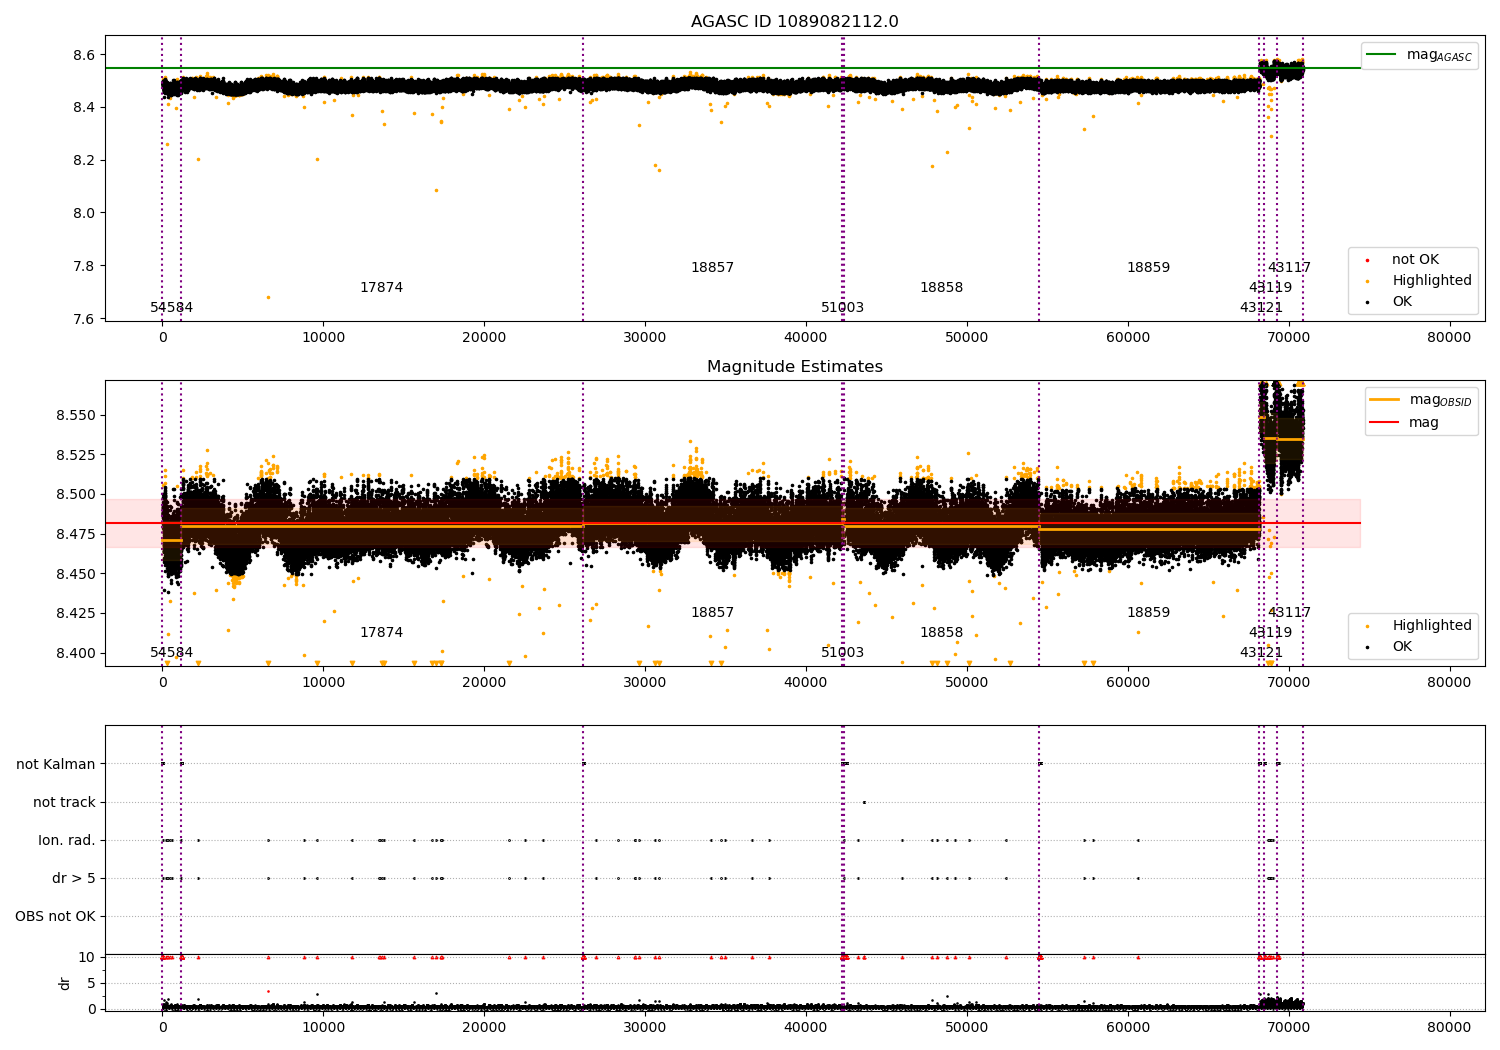Screen dimensions: 1500x1050
Task: Click the red 'mag' legend entry in middle plot
Action: pyautogui.click(x=1405, y=422)
